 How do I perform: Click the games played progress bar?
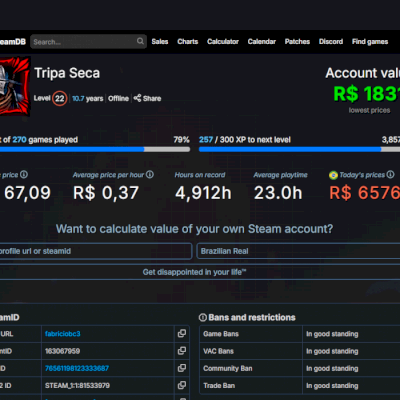[95, 150]
